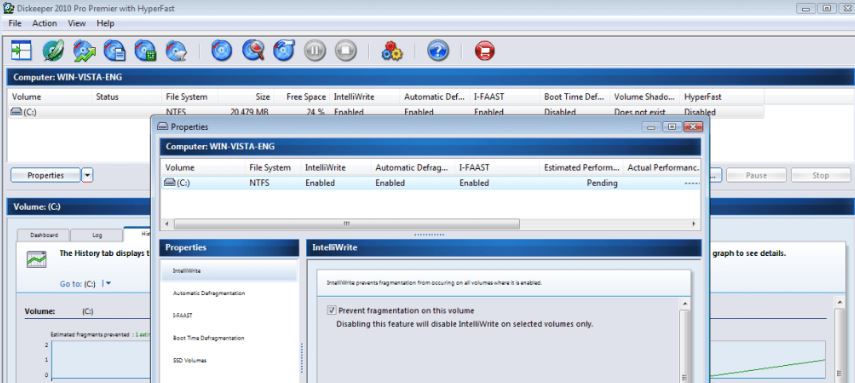Click disc with silver wing toolbar icon
This screenshot has width=855, height=383.
pyautogui.click(x=176, y=51)
